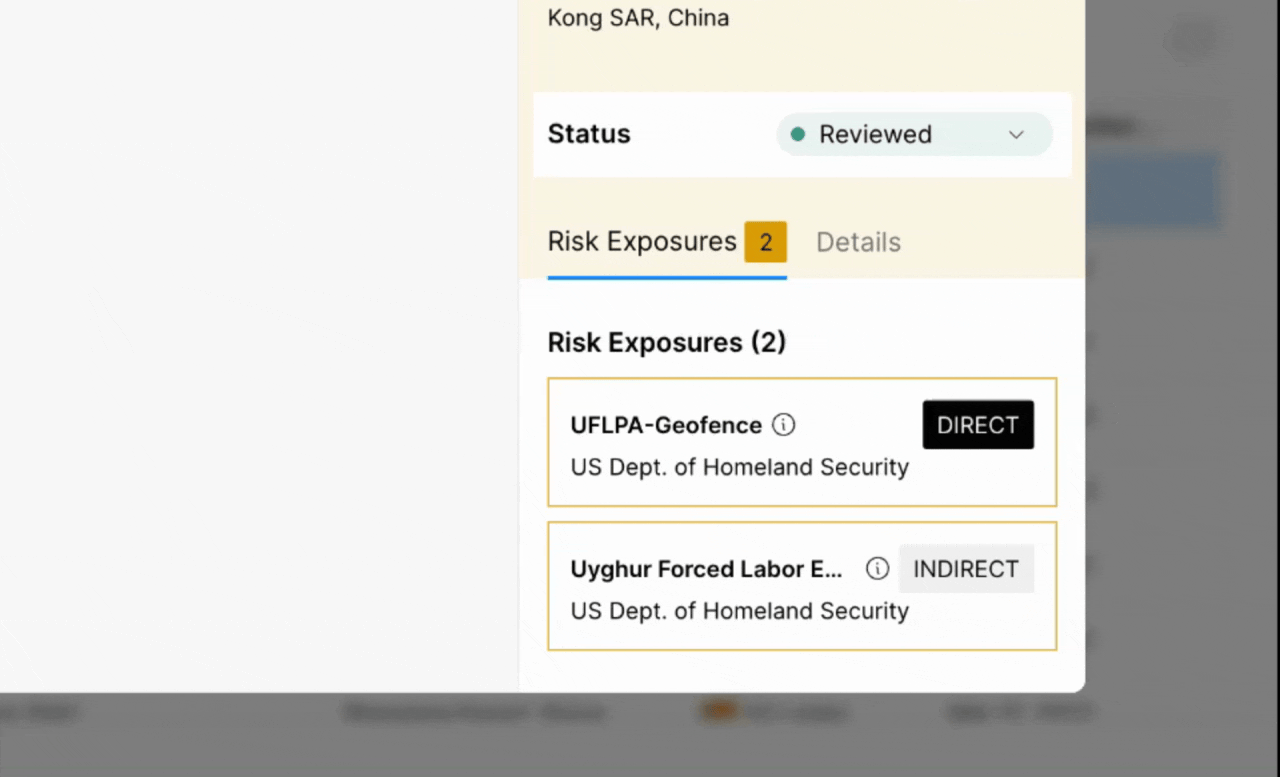This screenshot has width=1280, height=777.
Task: Click US Dept. of Homeland Security under Uyghur
Action: point(739,611)
